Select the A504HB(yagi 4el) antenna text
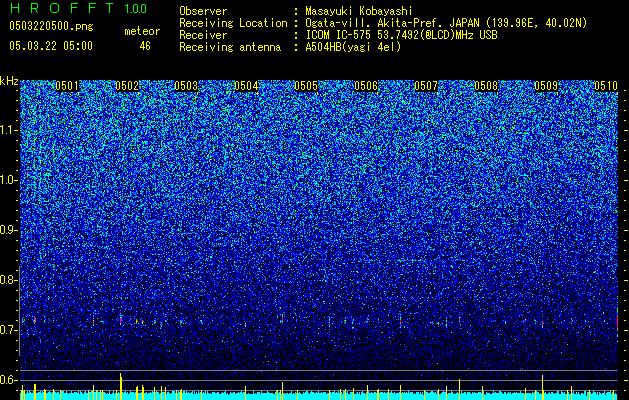629x400 pixels. pyautogui.click(x=353, y=47)
